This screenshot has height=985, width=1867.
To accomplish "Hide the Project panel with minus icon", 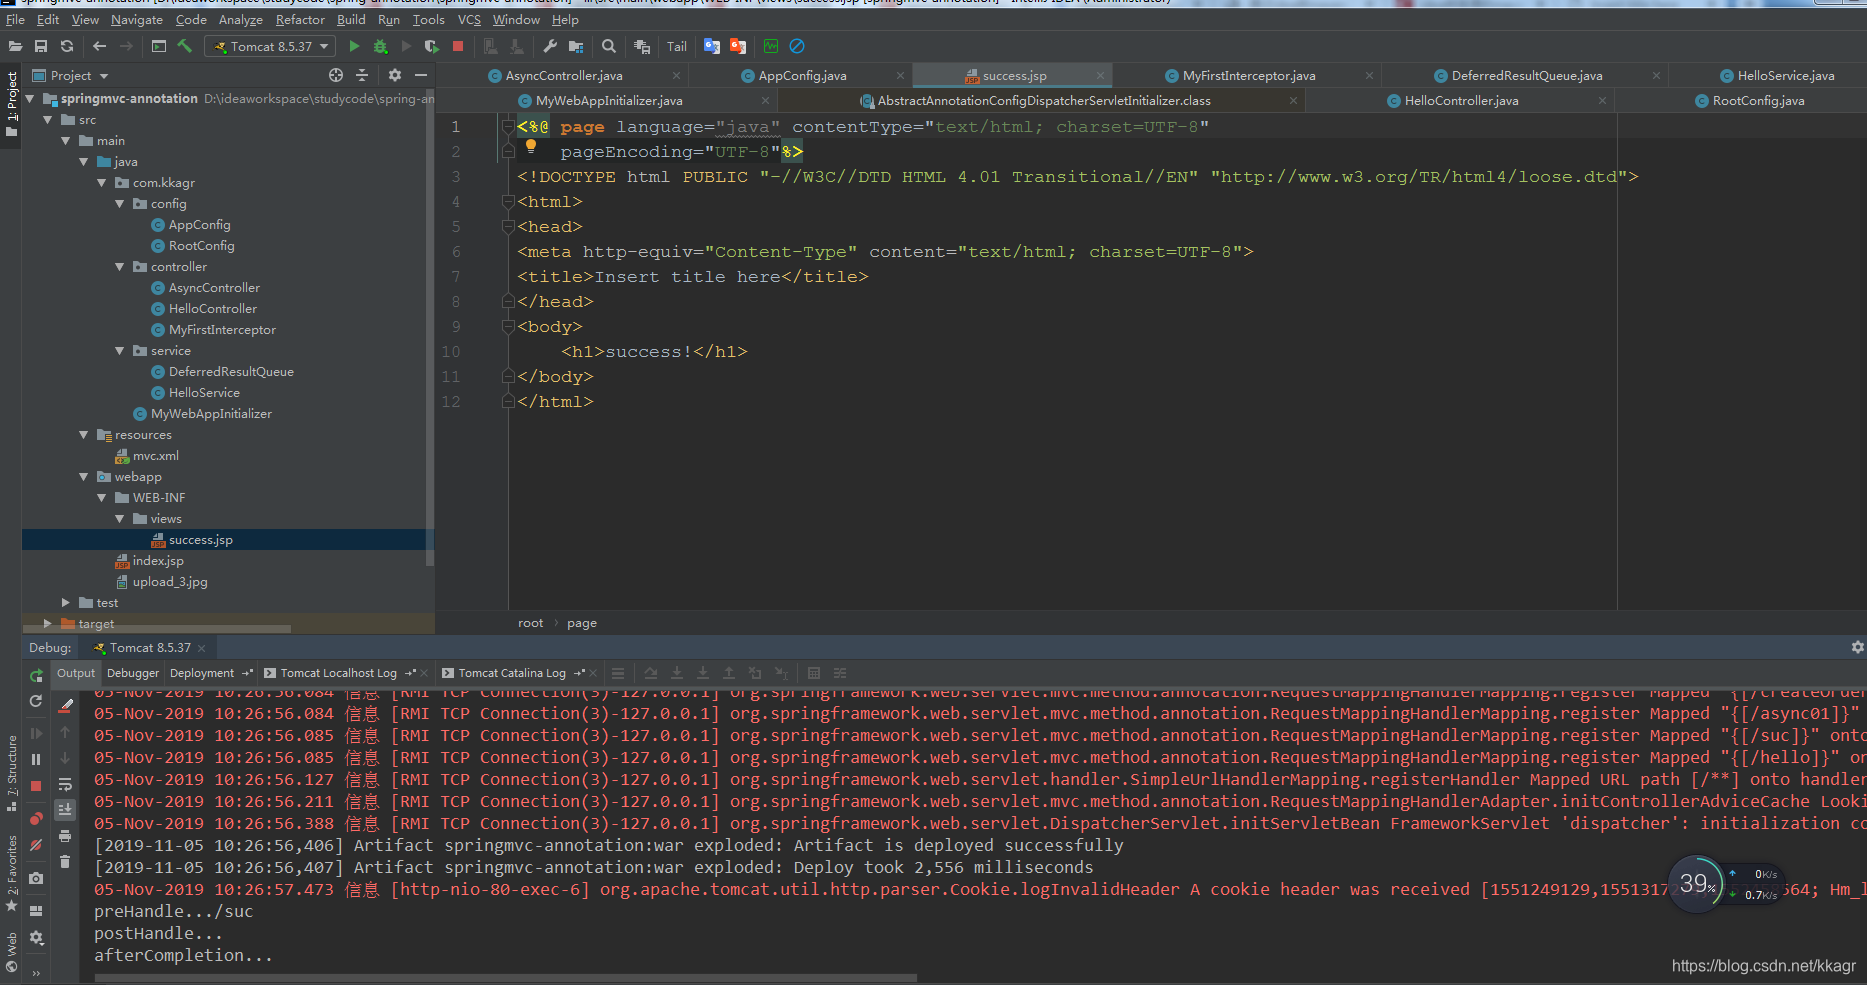I will 421,75.
